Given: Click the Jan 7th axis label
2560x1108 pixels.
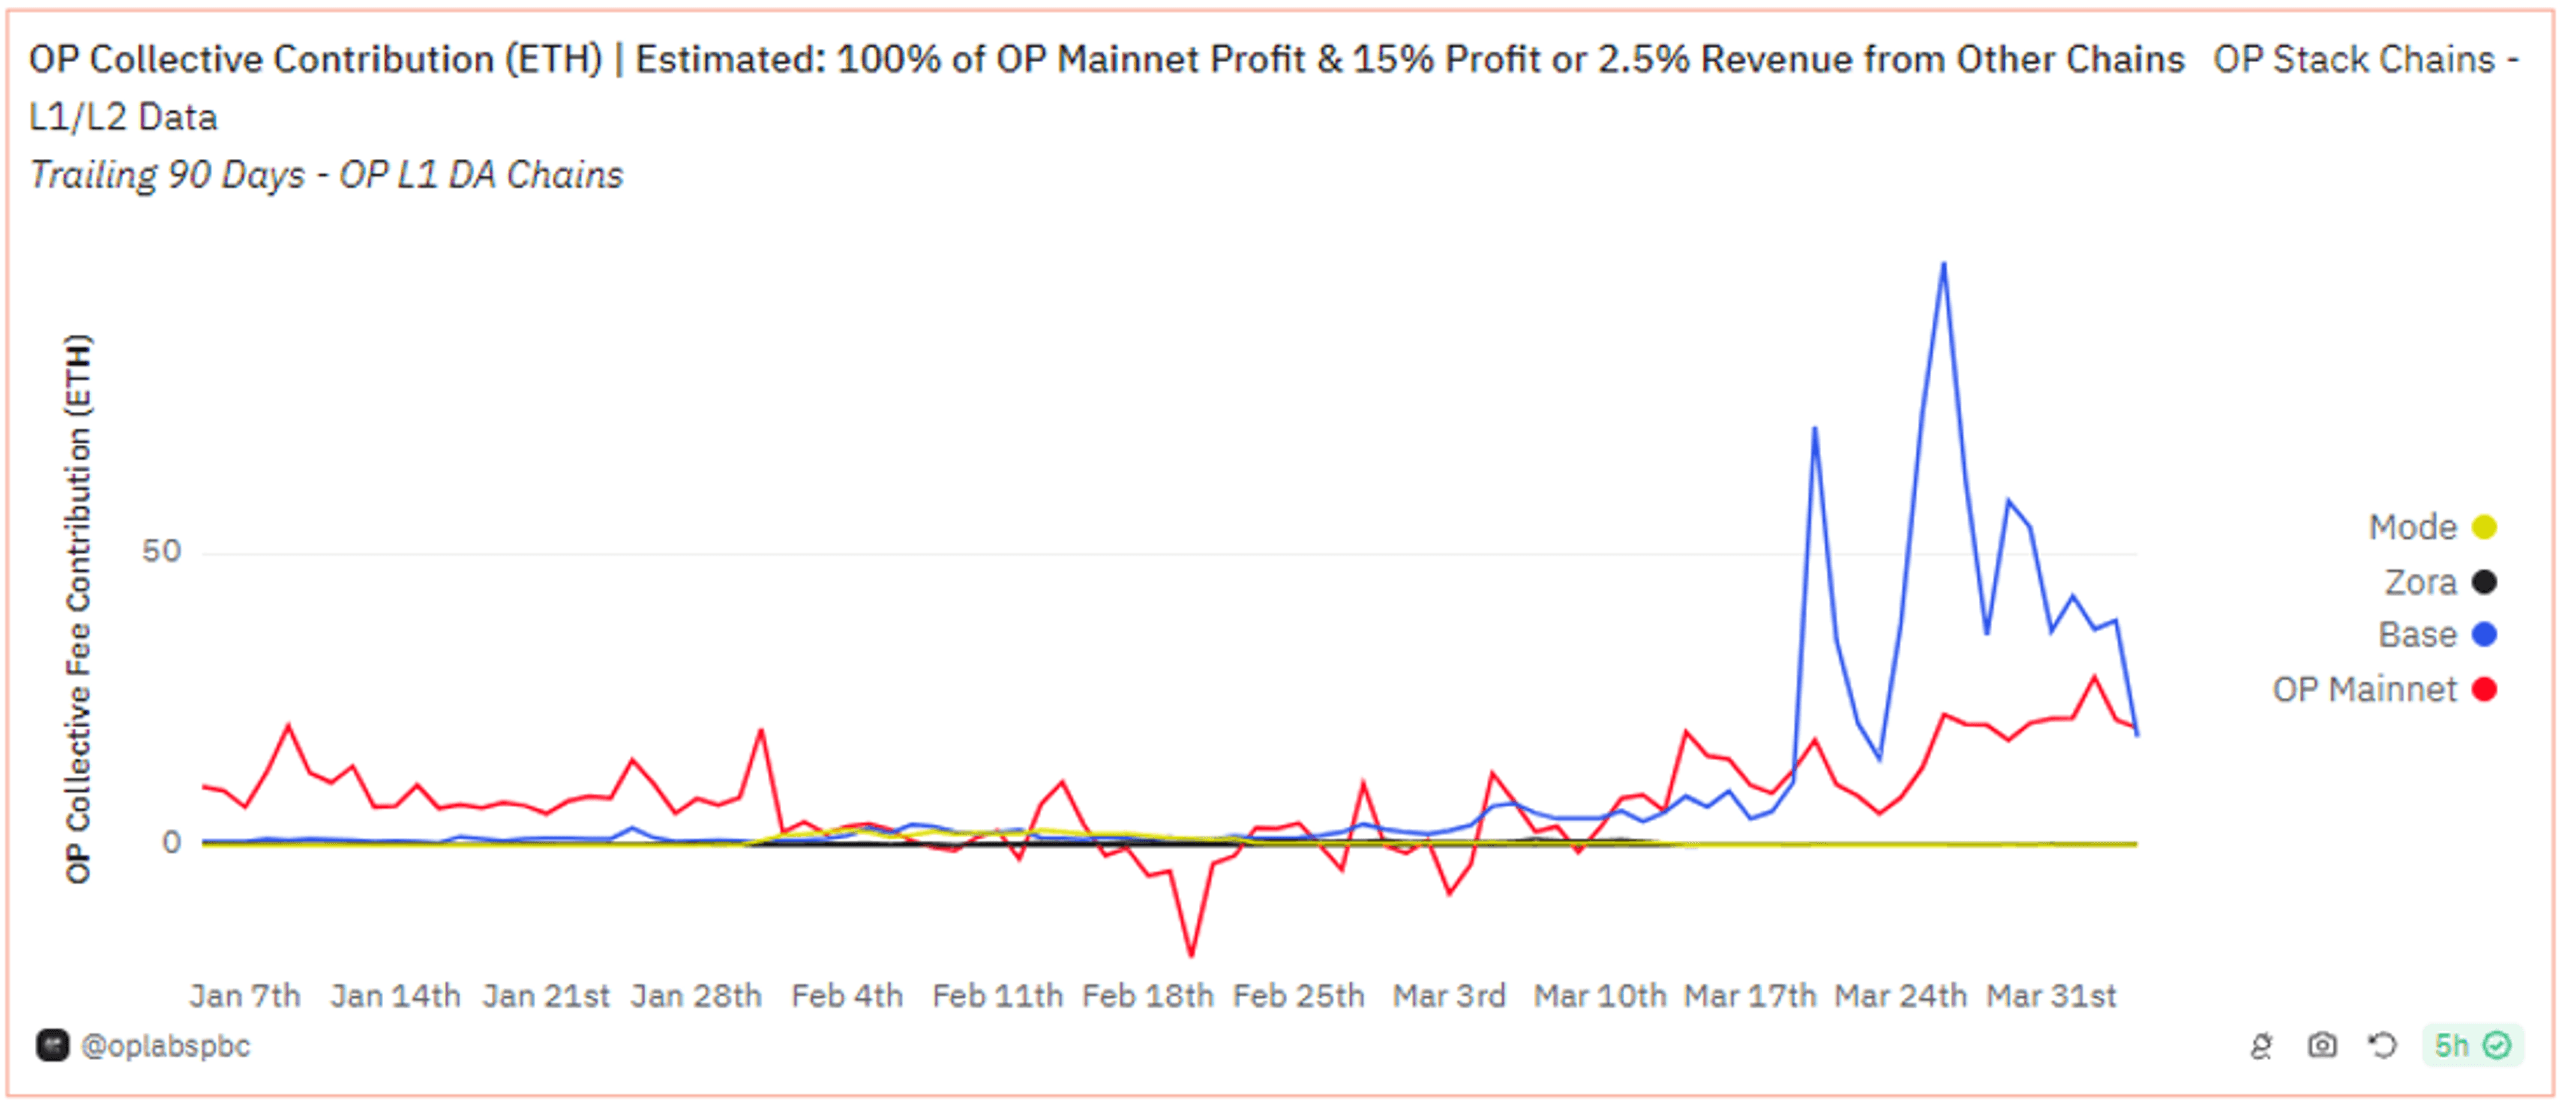Looking at the screenshot, I should coord(245,996).
